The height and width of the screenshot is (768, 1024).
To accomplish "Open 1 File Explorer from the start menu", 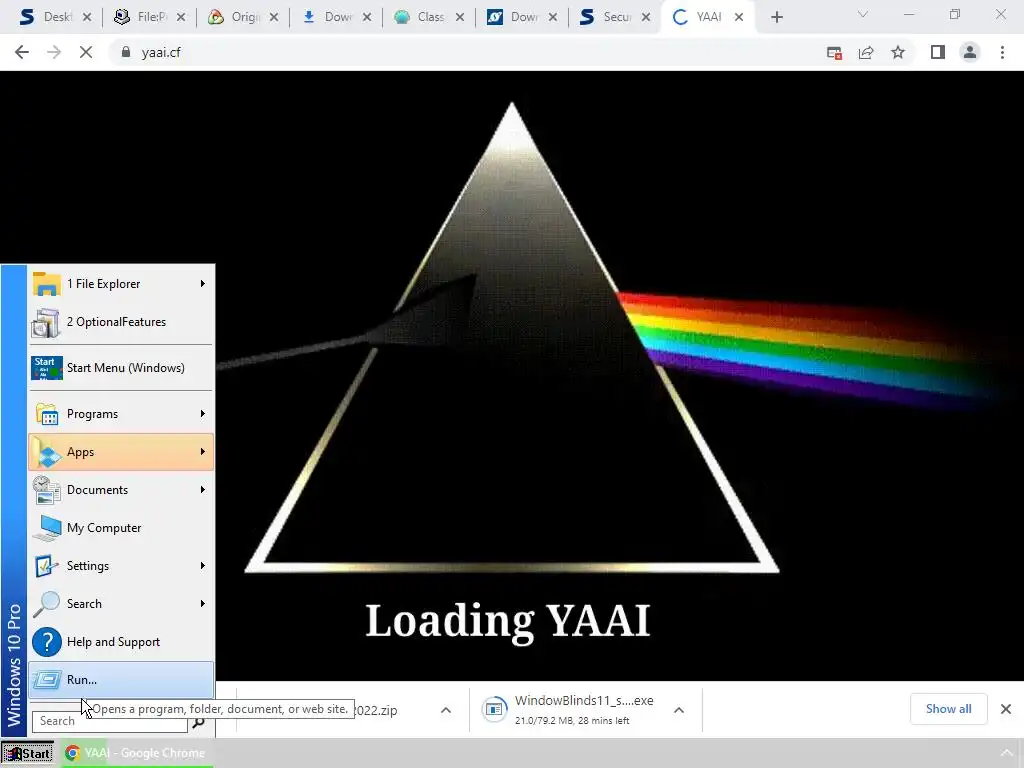I will [x=121, y=283].
